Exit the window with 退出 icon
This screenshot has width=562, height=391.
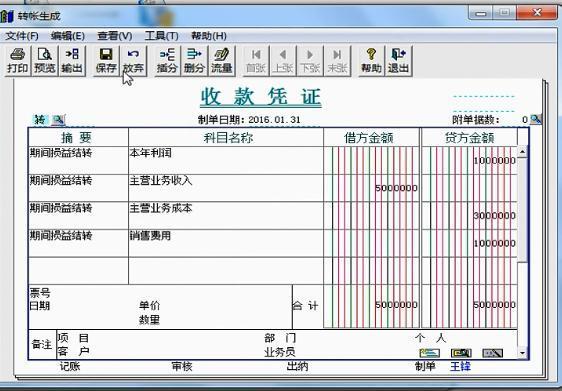point(398,61)
